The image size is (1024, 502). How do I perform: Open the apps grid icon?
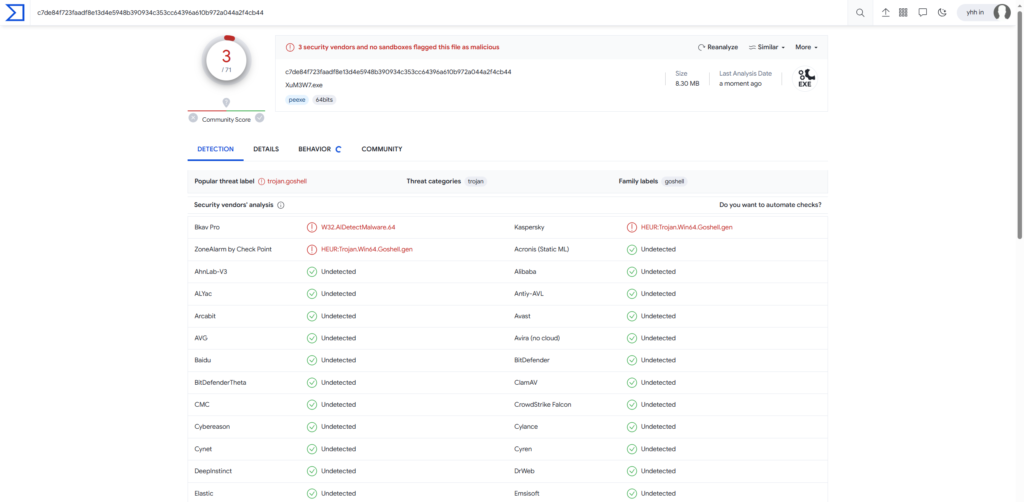(904, 12)
